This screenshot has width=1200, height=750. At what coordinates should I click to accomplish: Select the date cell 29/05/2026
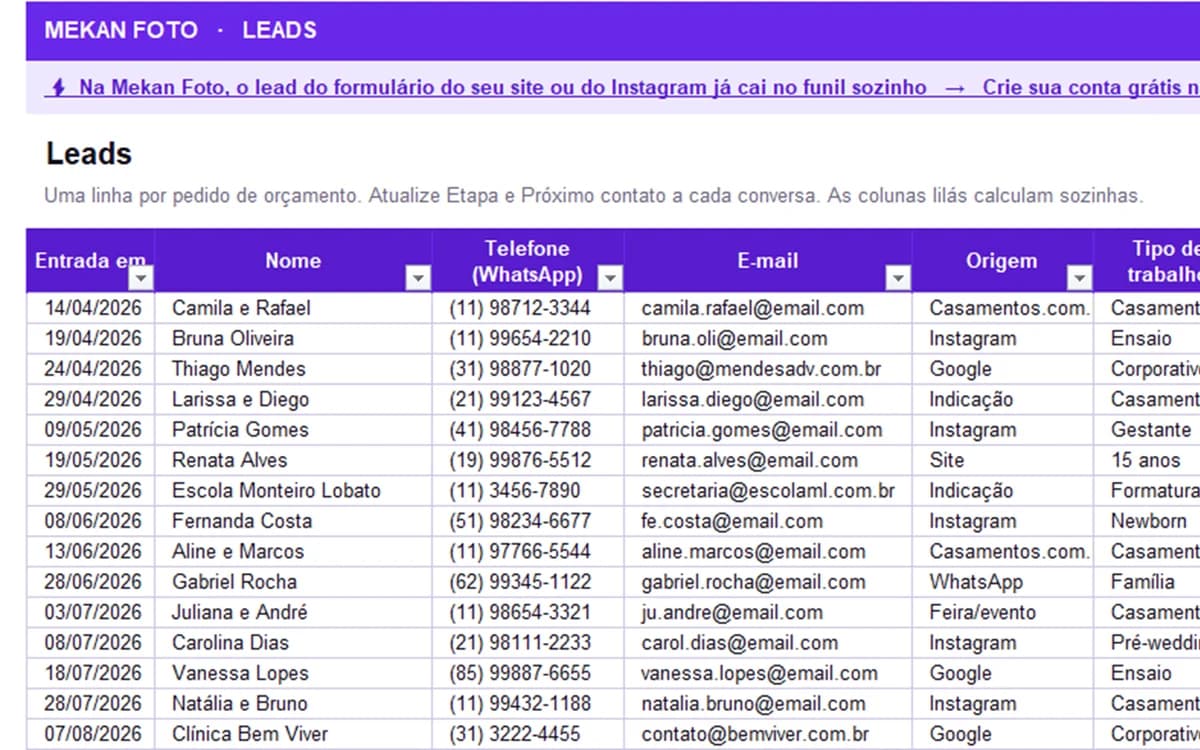point(91,491)
